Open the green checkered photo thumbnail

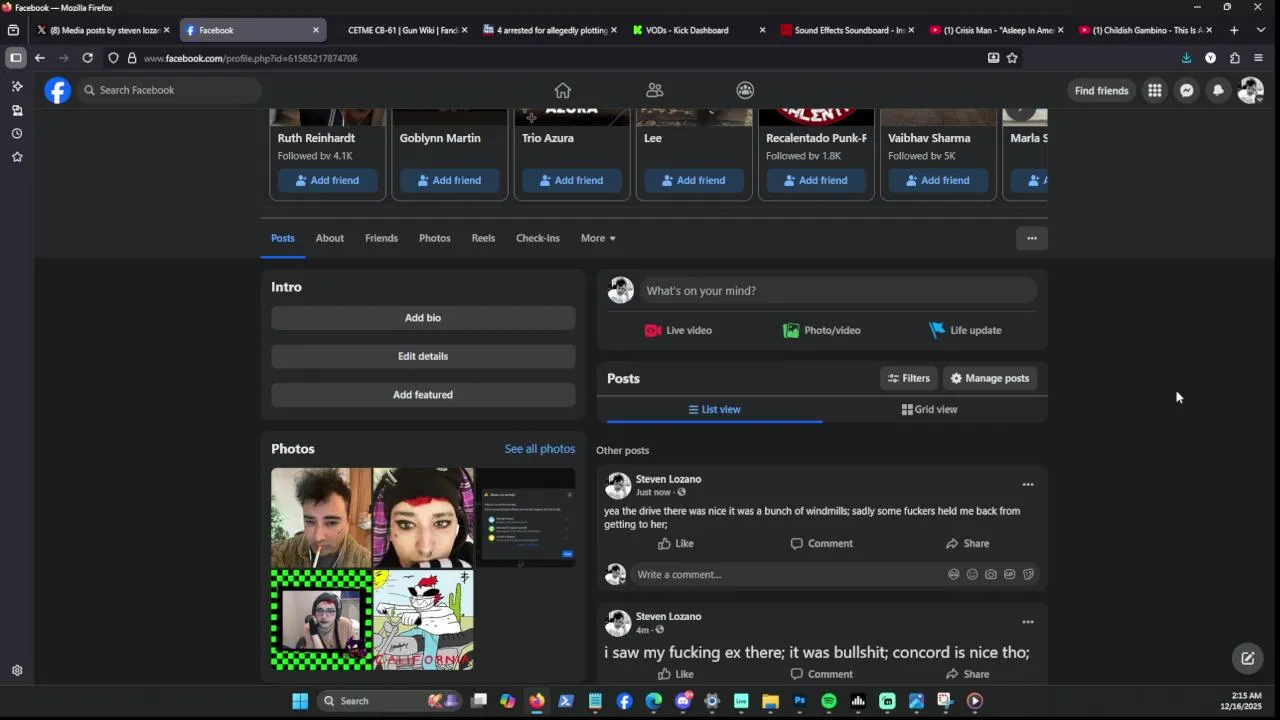pyautogui.click(x=321, y=620)
